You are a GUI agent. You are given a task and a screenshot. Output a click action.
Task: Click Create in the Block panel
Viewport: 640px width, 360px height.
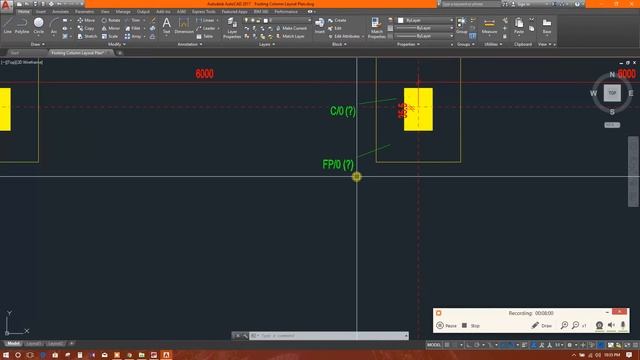point(337,20)
